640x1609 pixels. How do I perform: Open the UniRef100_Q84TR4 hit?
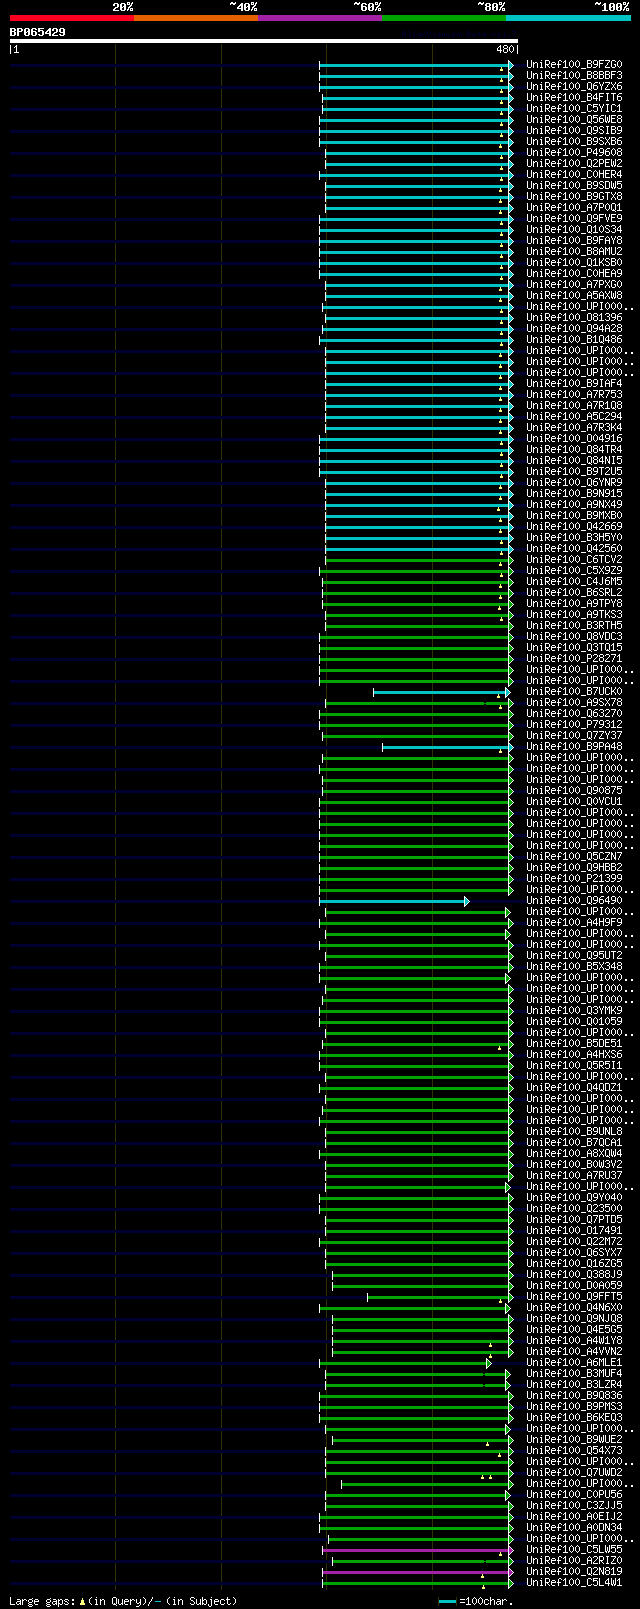(x=574, y=450)
